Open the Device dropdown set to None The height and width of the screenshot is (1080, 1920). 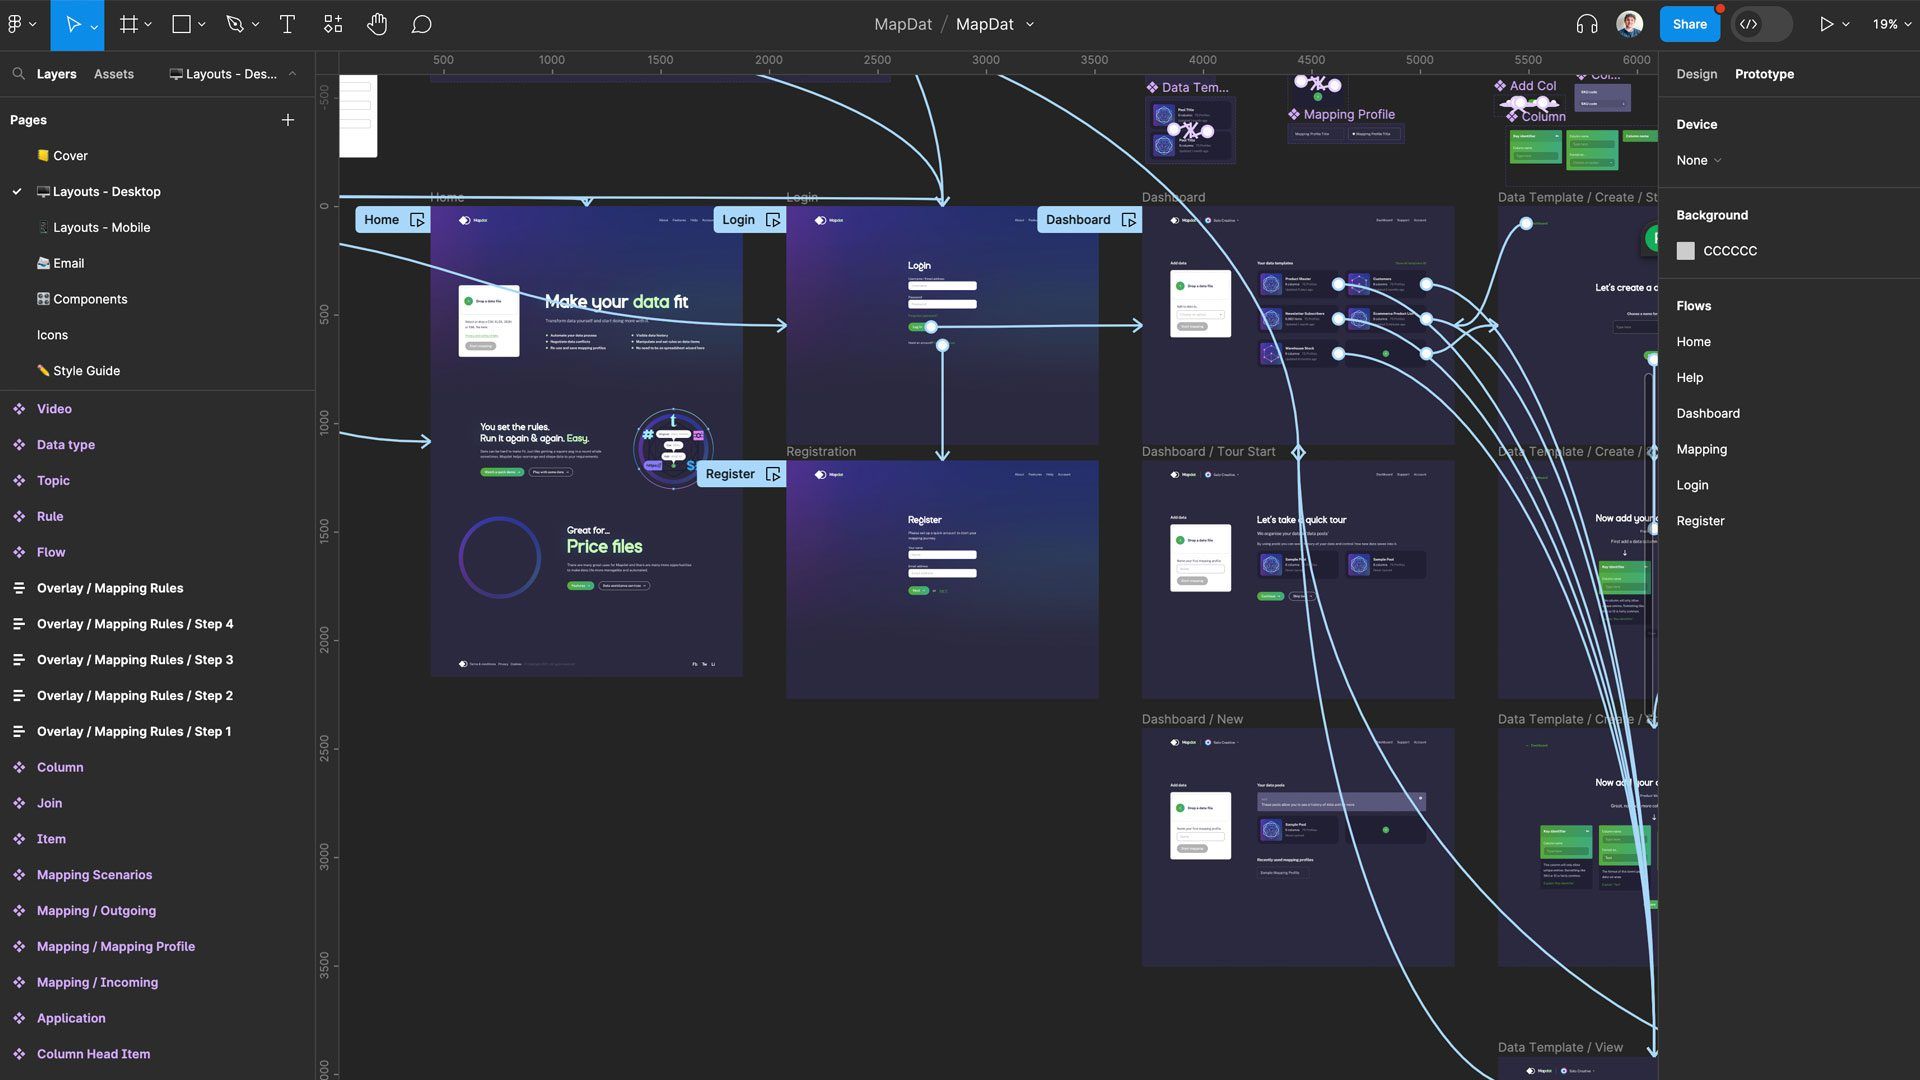point(1698,160)
